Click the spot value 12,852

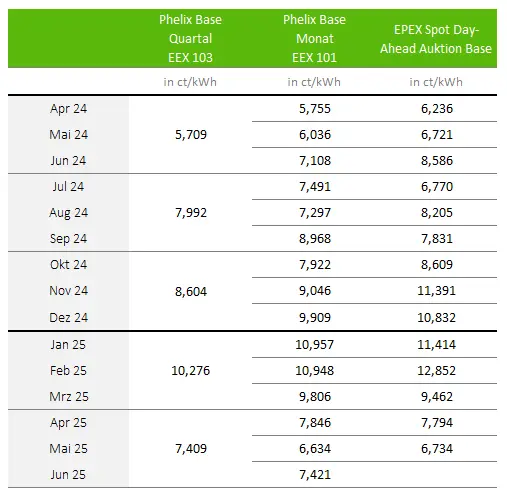pyautogui.click(x=437, y=371)
